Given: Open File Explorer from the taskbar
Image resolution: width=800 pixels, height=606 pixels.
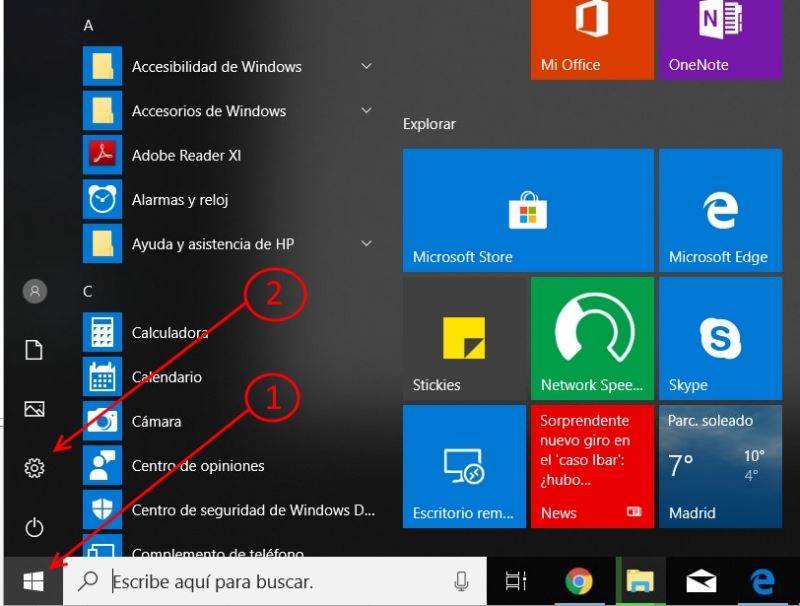Looking at the screenshot, I should coord(640,581).
